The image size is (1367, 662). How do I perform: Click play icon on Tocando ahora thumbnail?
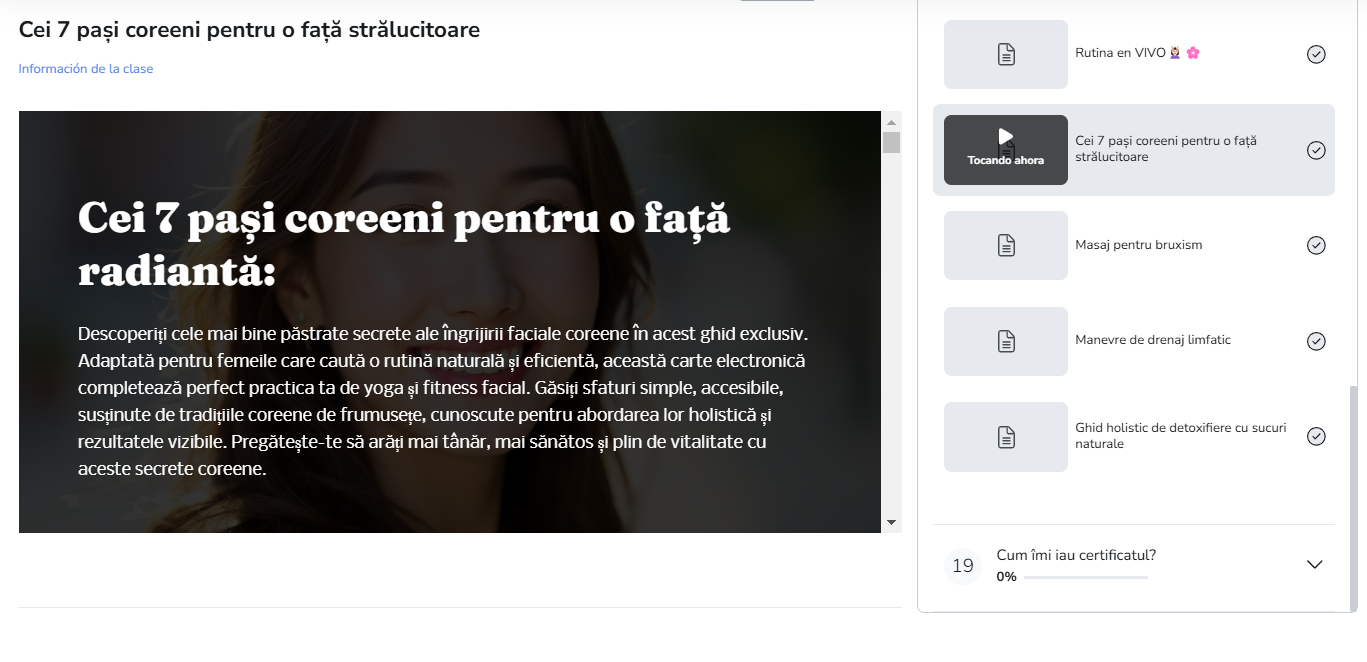coord(1006,136)
